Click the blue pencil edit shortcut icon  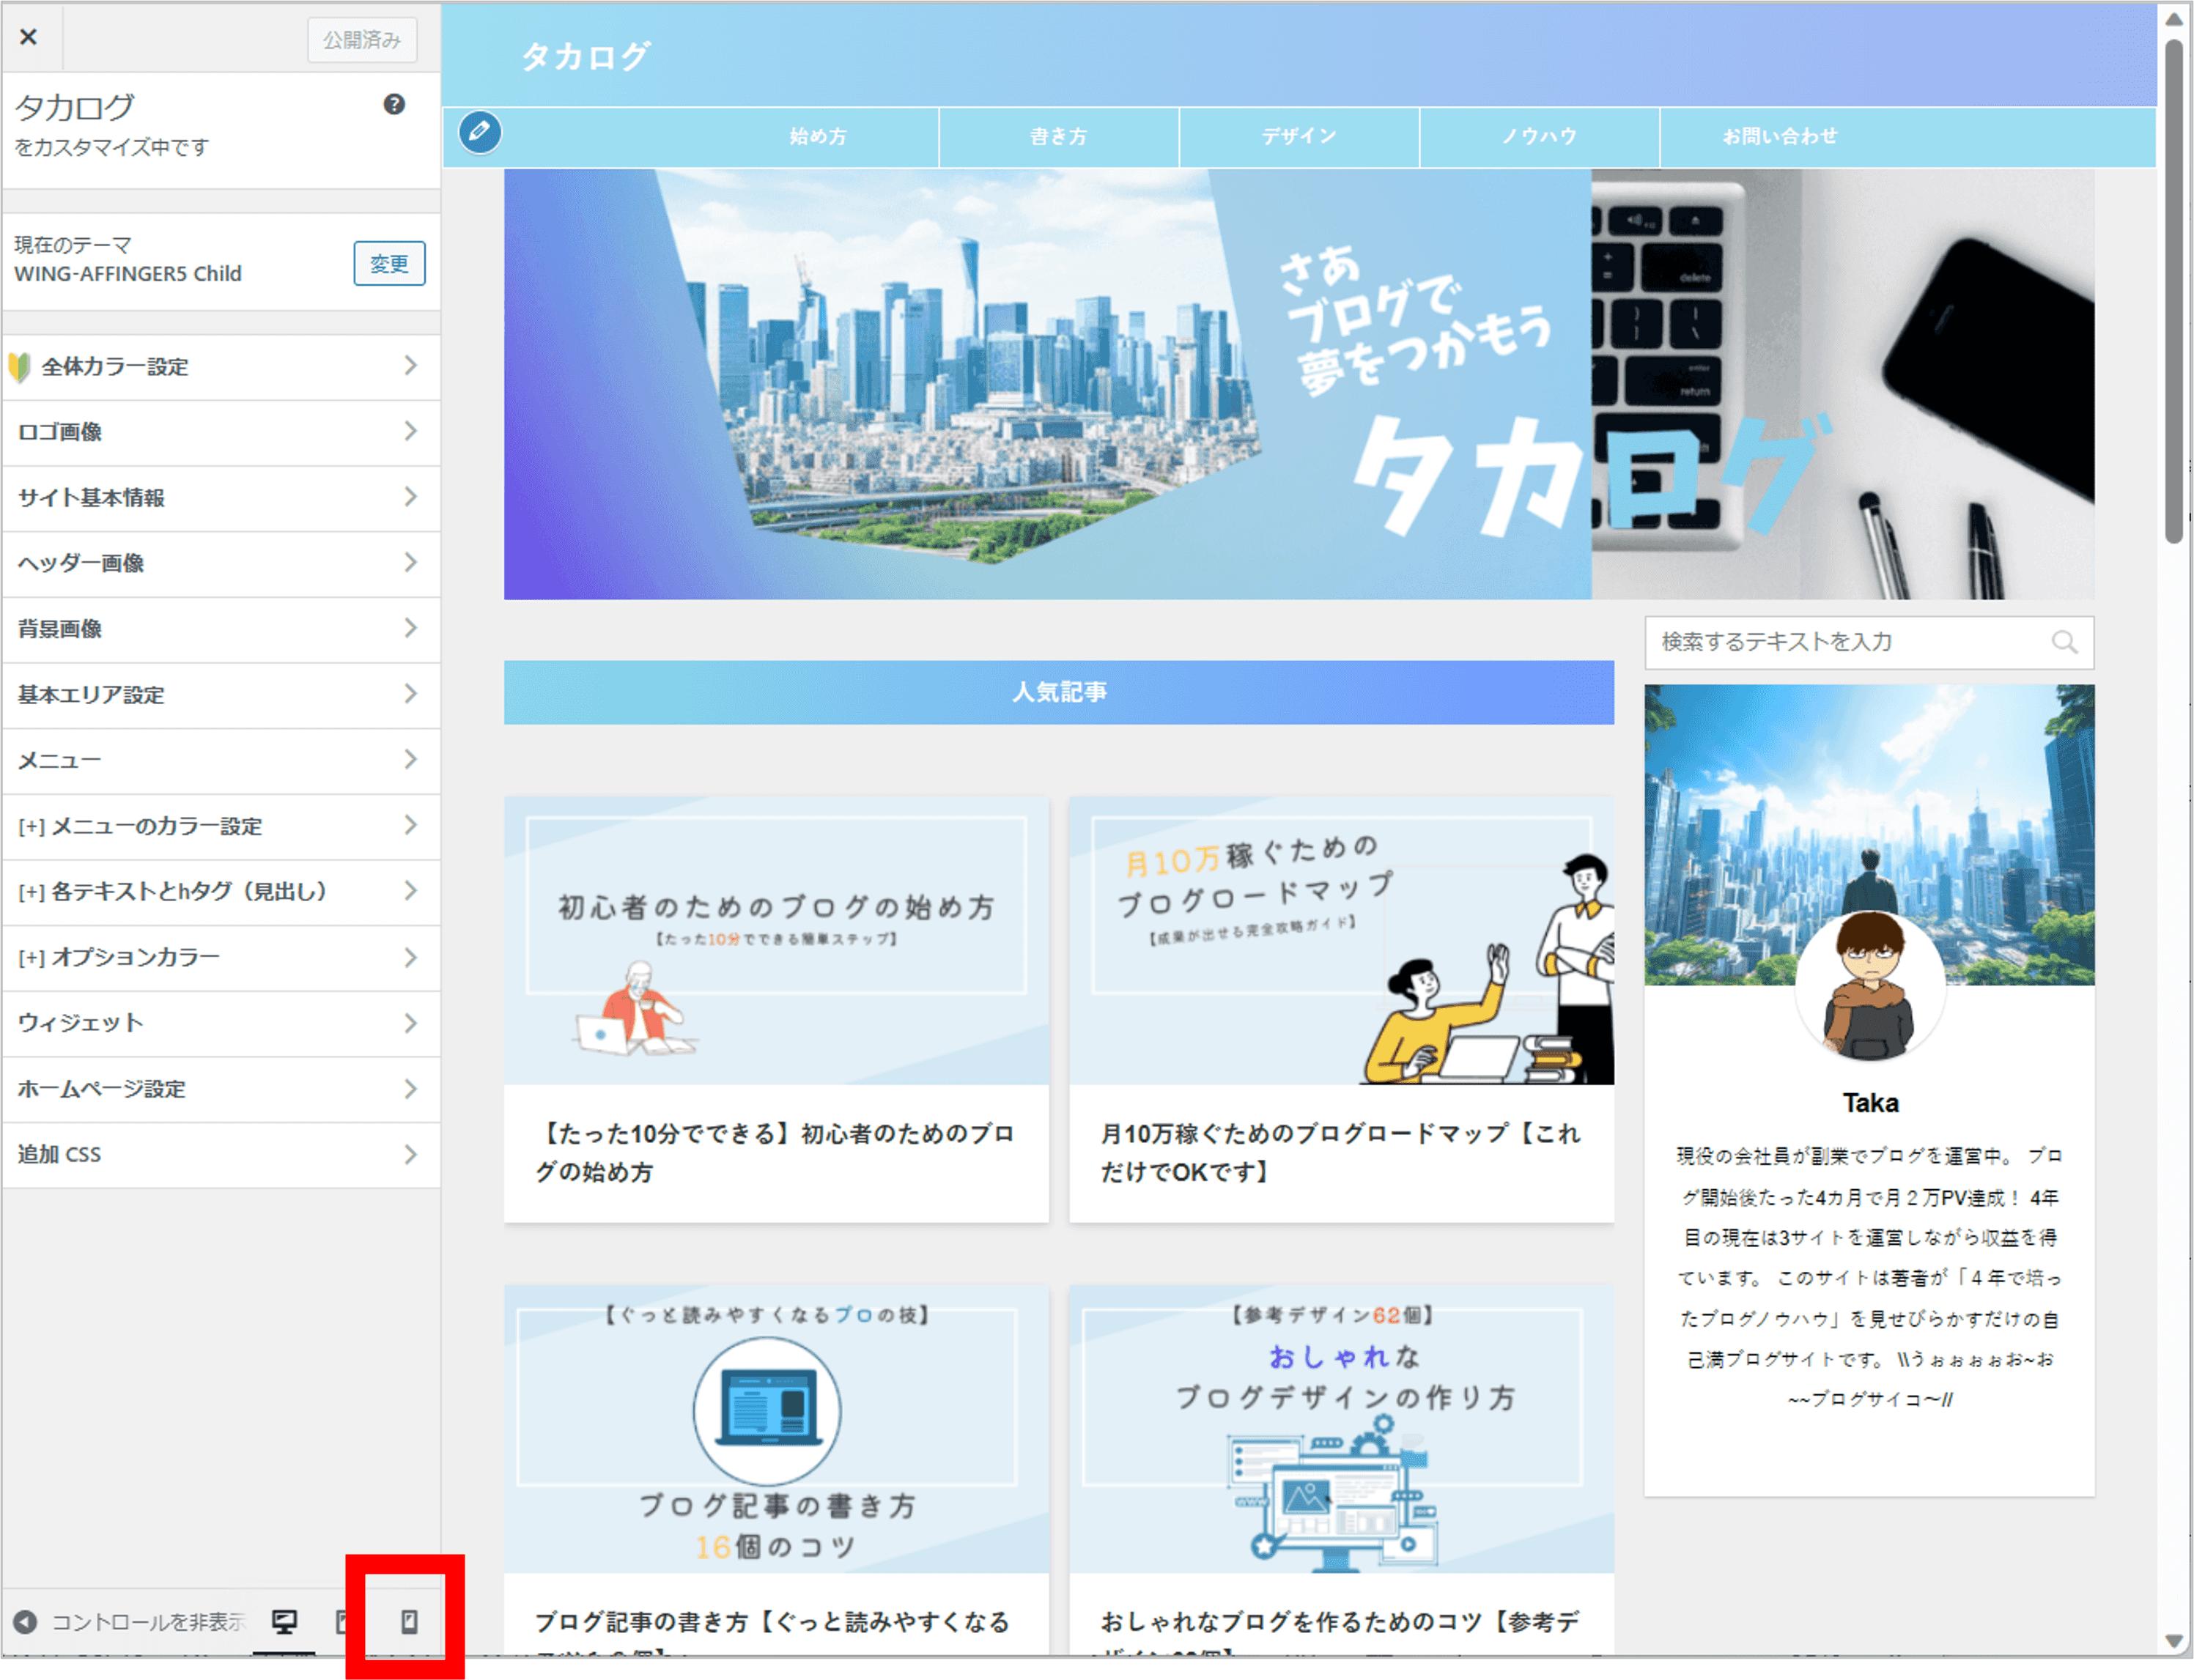pyautogui.click(x=480, y=132)
